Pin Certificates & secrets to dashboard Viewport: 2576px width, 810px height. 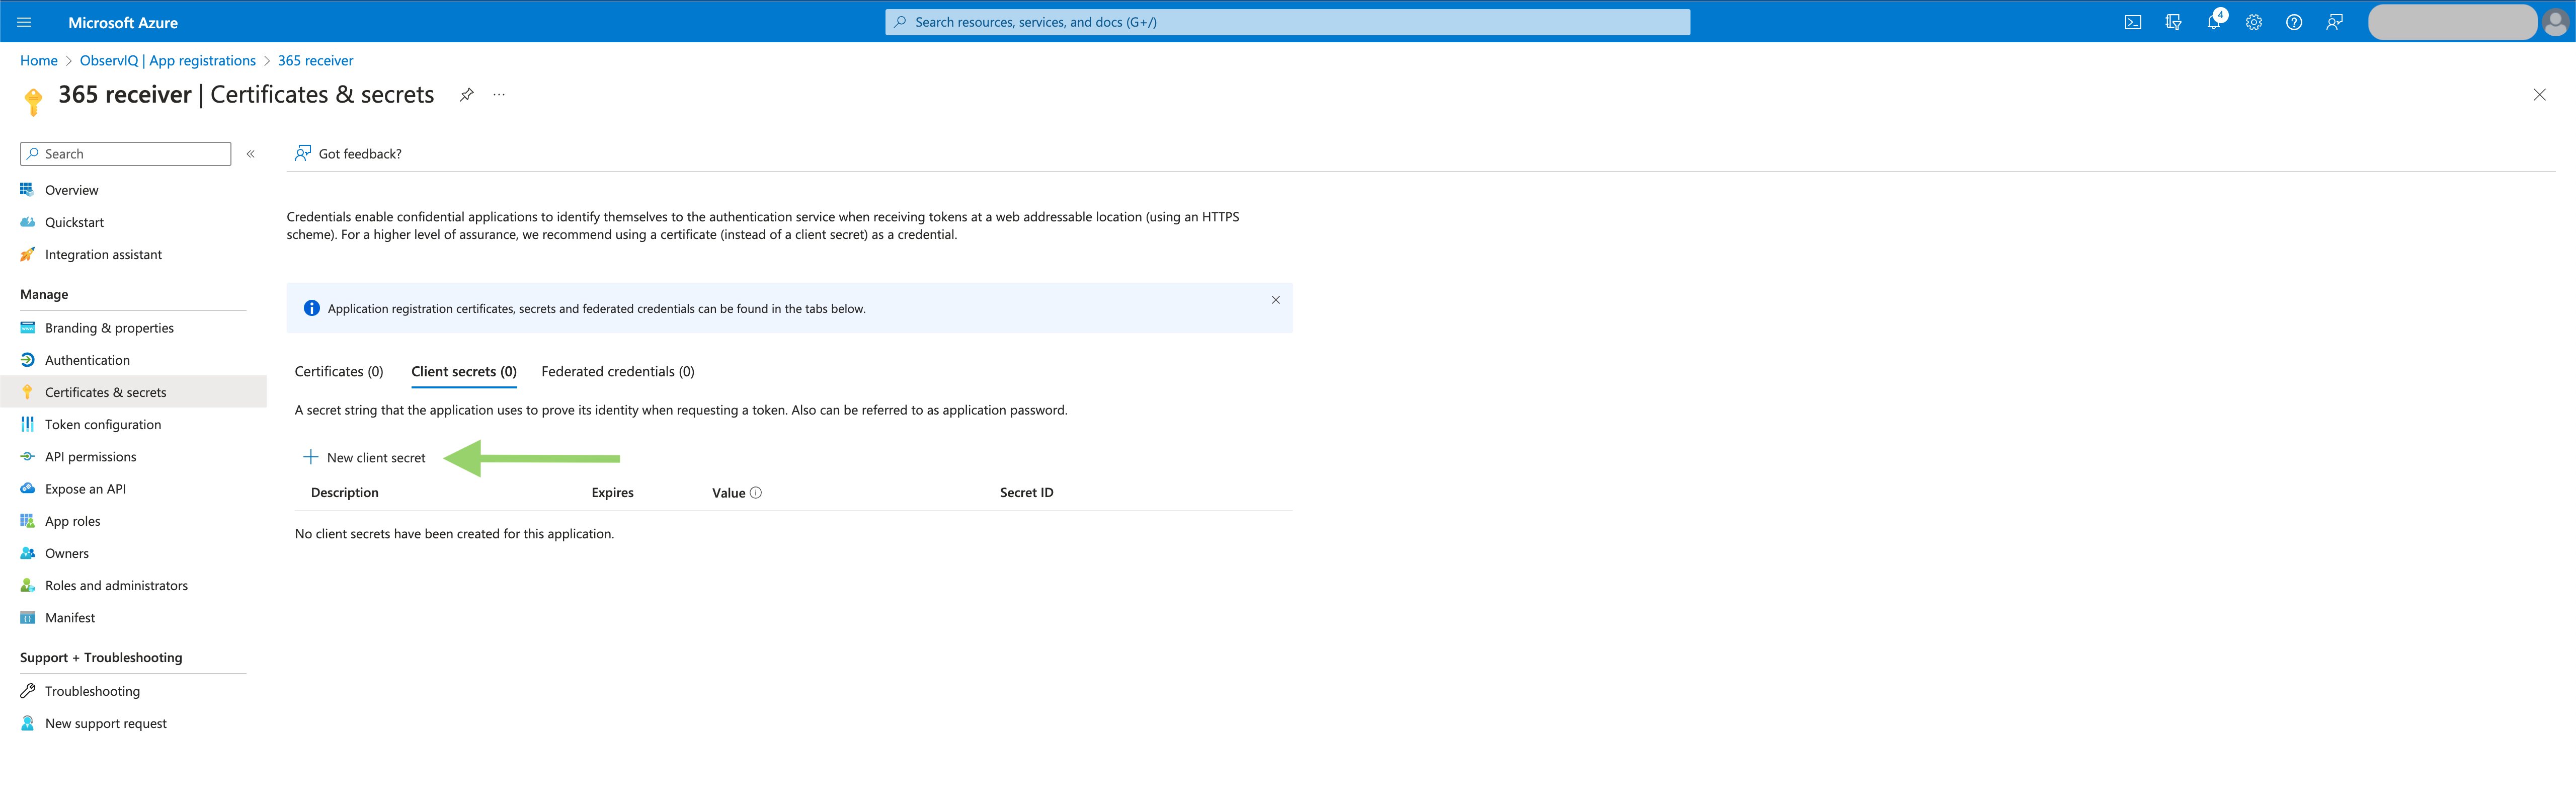[x=466, y=95]
